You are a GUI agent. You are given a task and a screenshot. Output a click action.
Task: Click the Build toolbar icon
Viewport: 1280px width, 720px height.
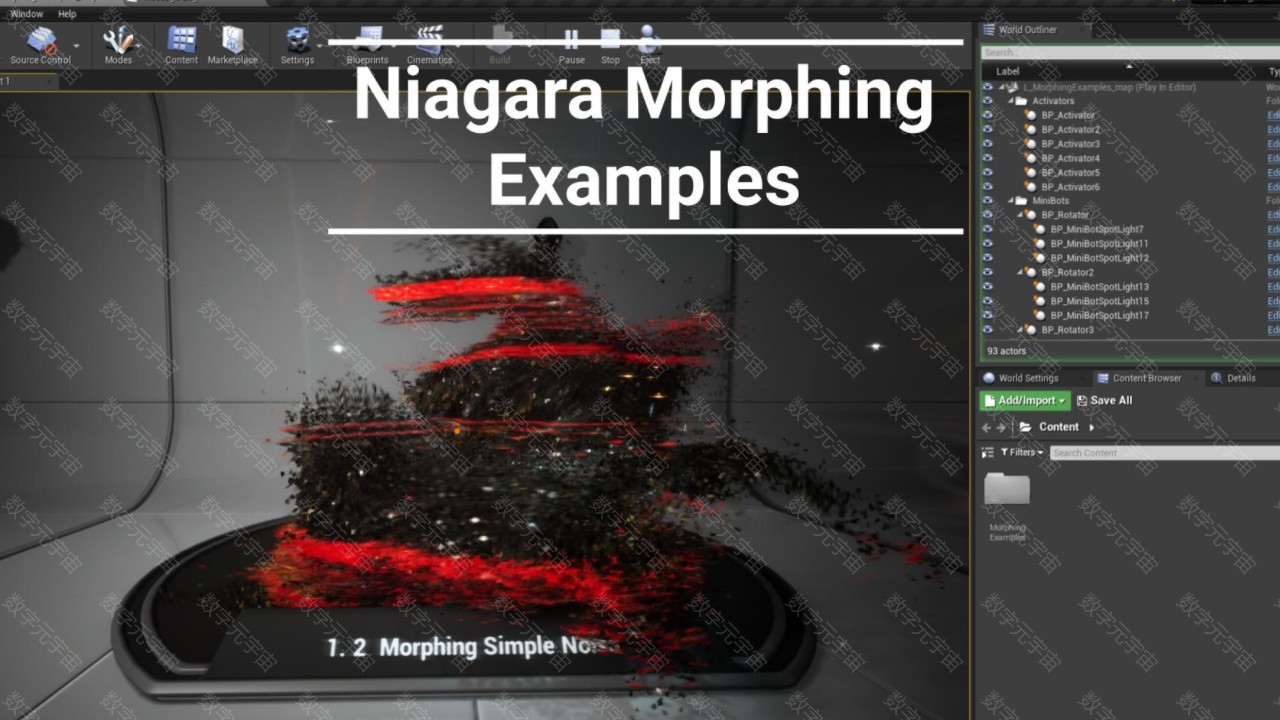500,40
